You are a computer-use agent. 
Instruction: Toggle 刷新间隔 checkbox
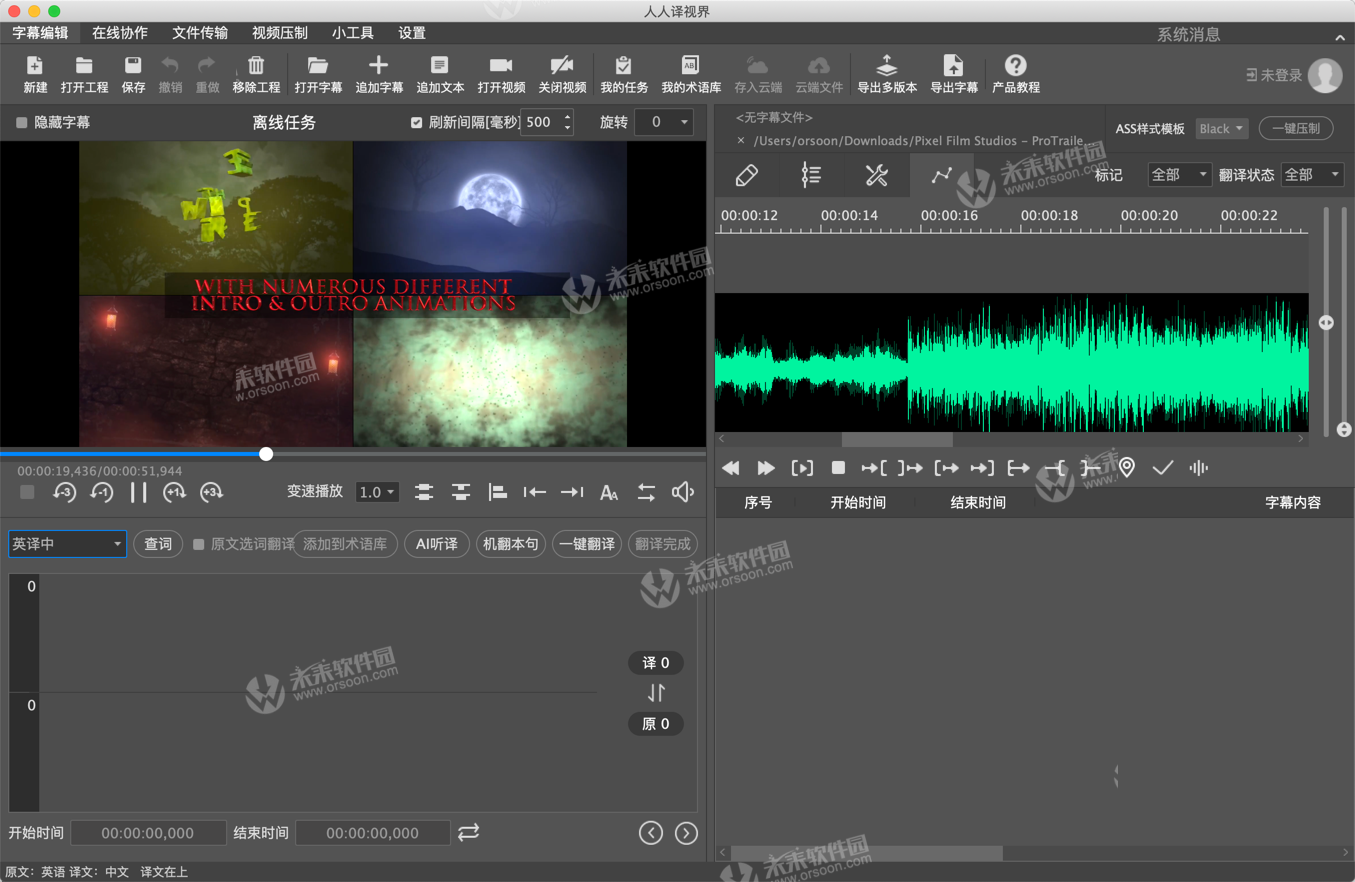(416, 122)
